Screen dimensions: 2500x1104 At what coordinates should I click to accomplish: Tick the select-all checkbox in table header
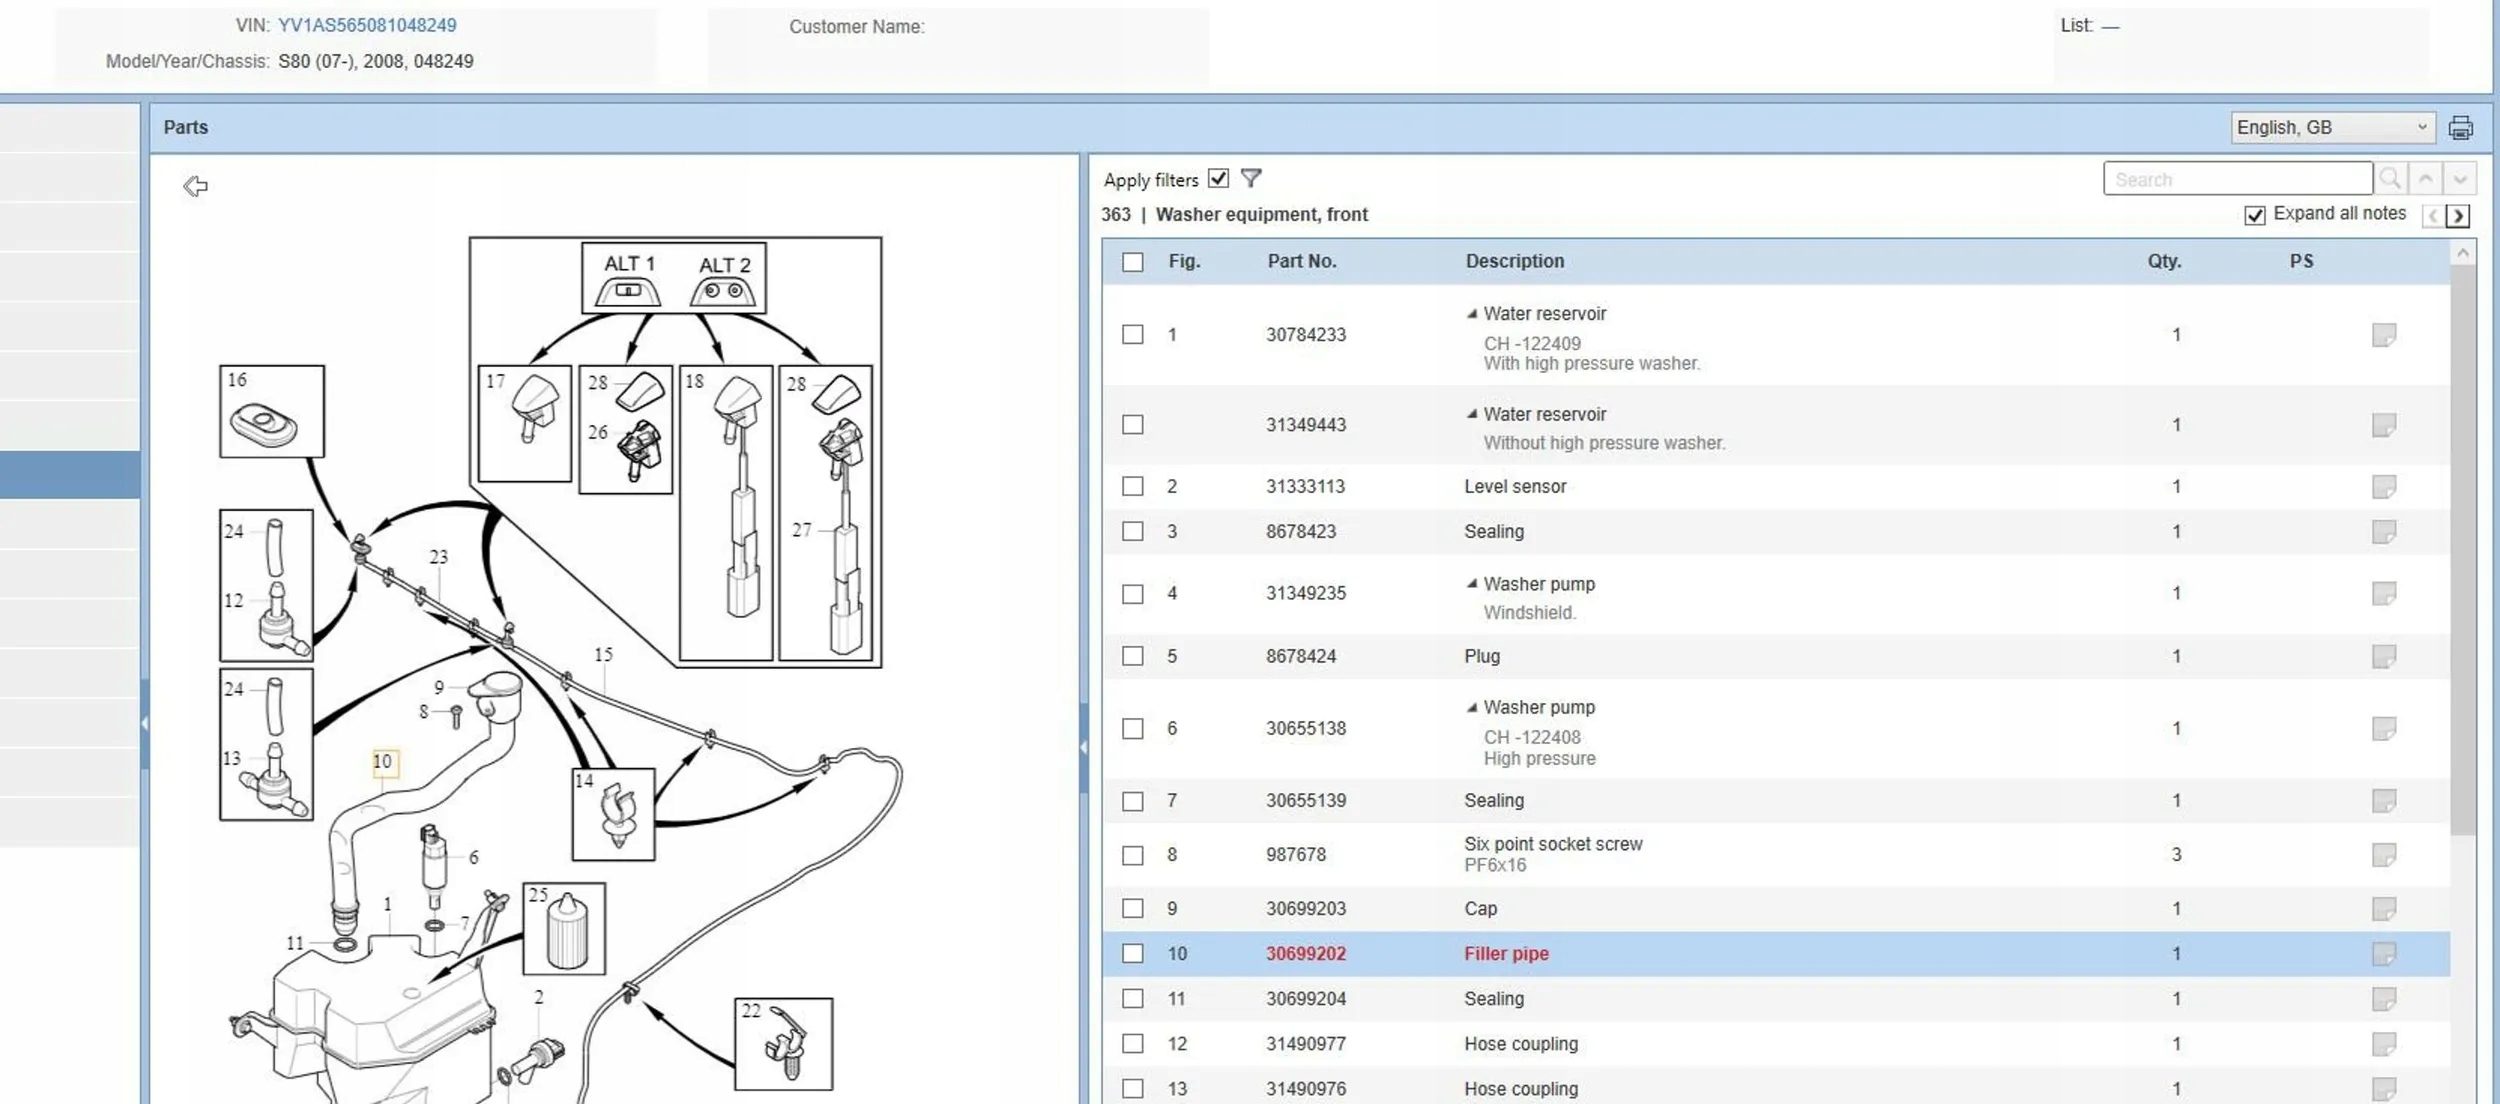coord(1132,262)
